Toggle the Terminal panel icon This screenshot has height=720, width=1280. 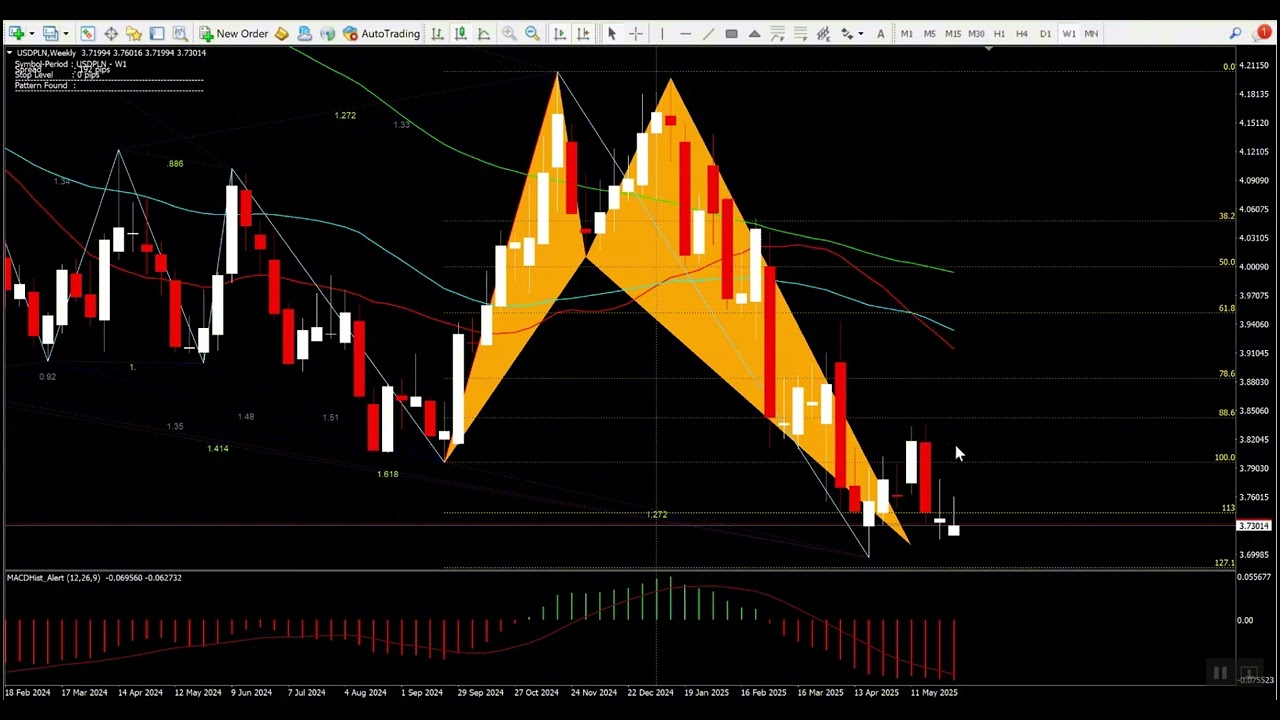157,34
